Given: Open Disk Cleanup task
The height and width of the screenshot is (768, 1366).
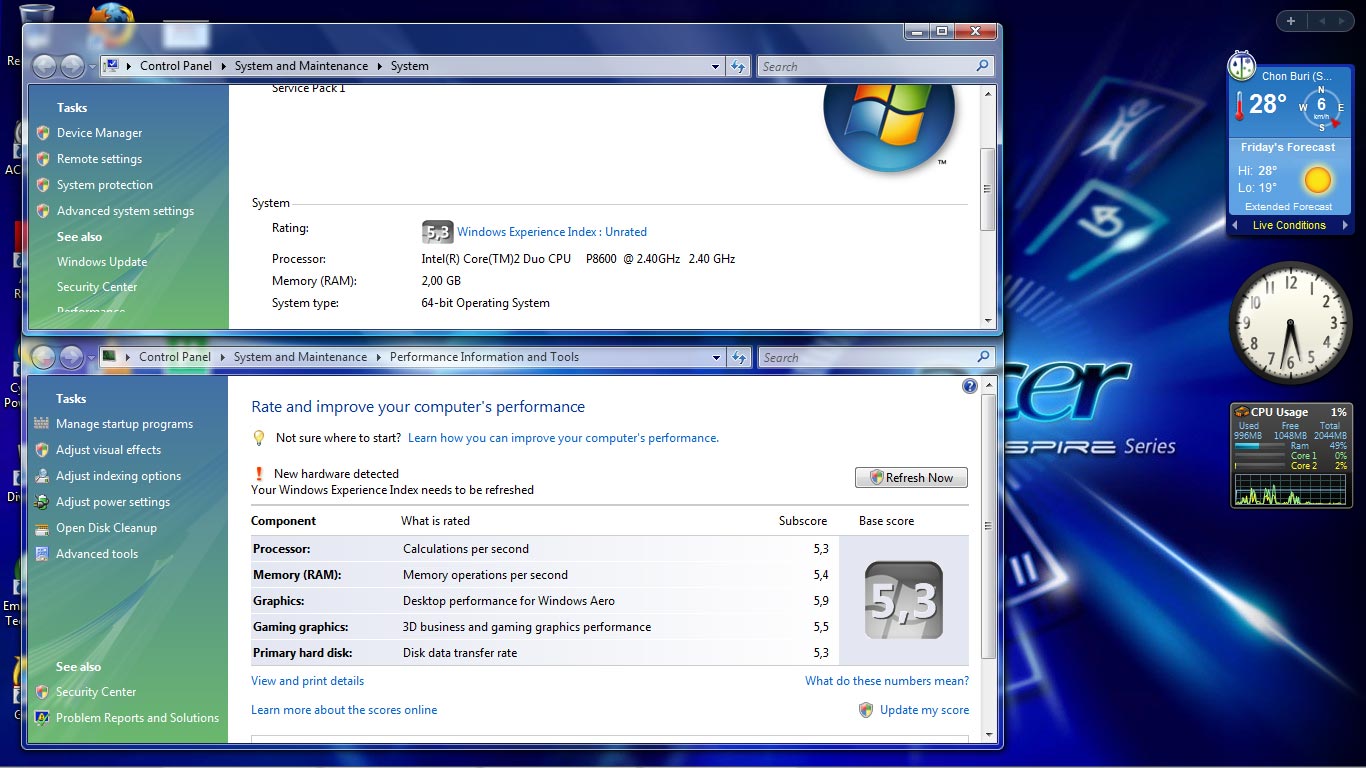Looking at the screenshot, I should [106, 528].
